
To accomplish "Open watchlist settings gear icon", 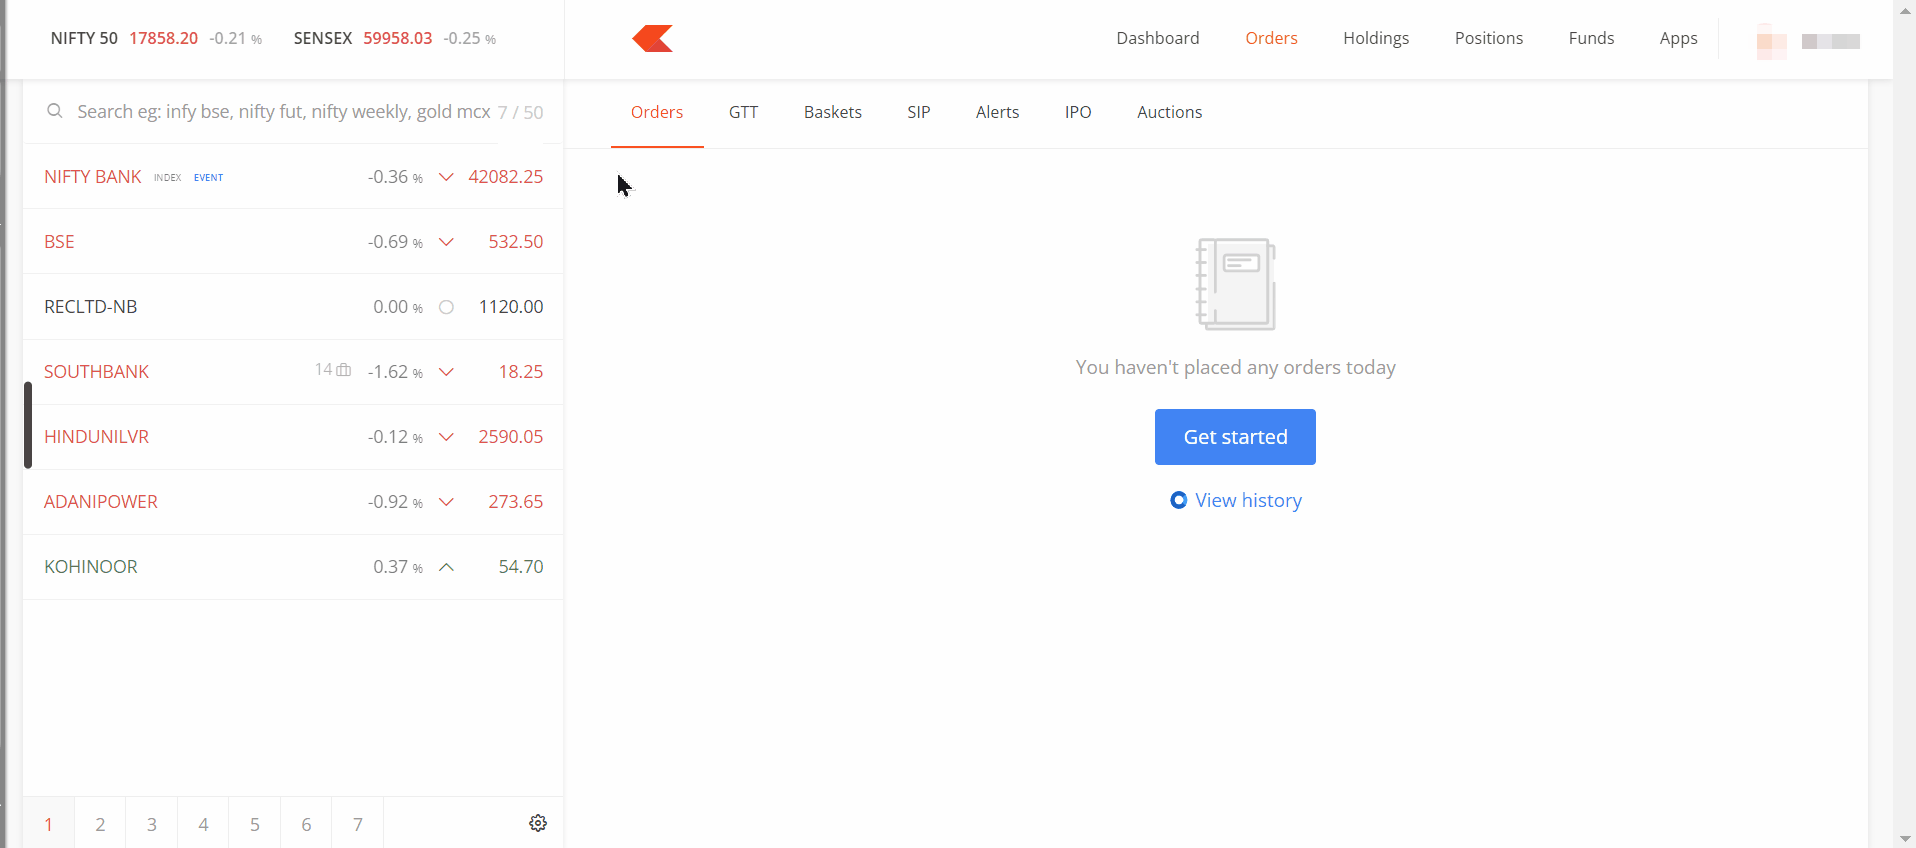I will coord(538,823).
